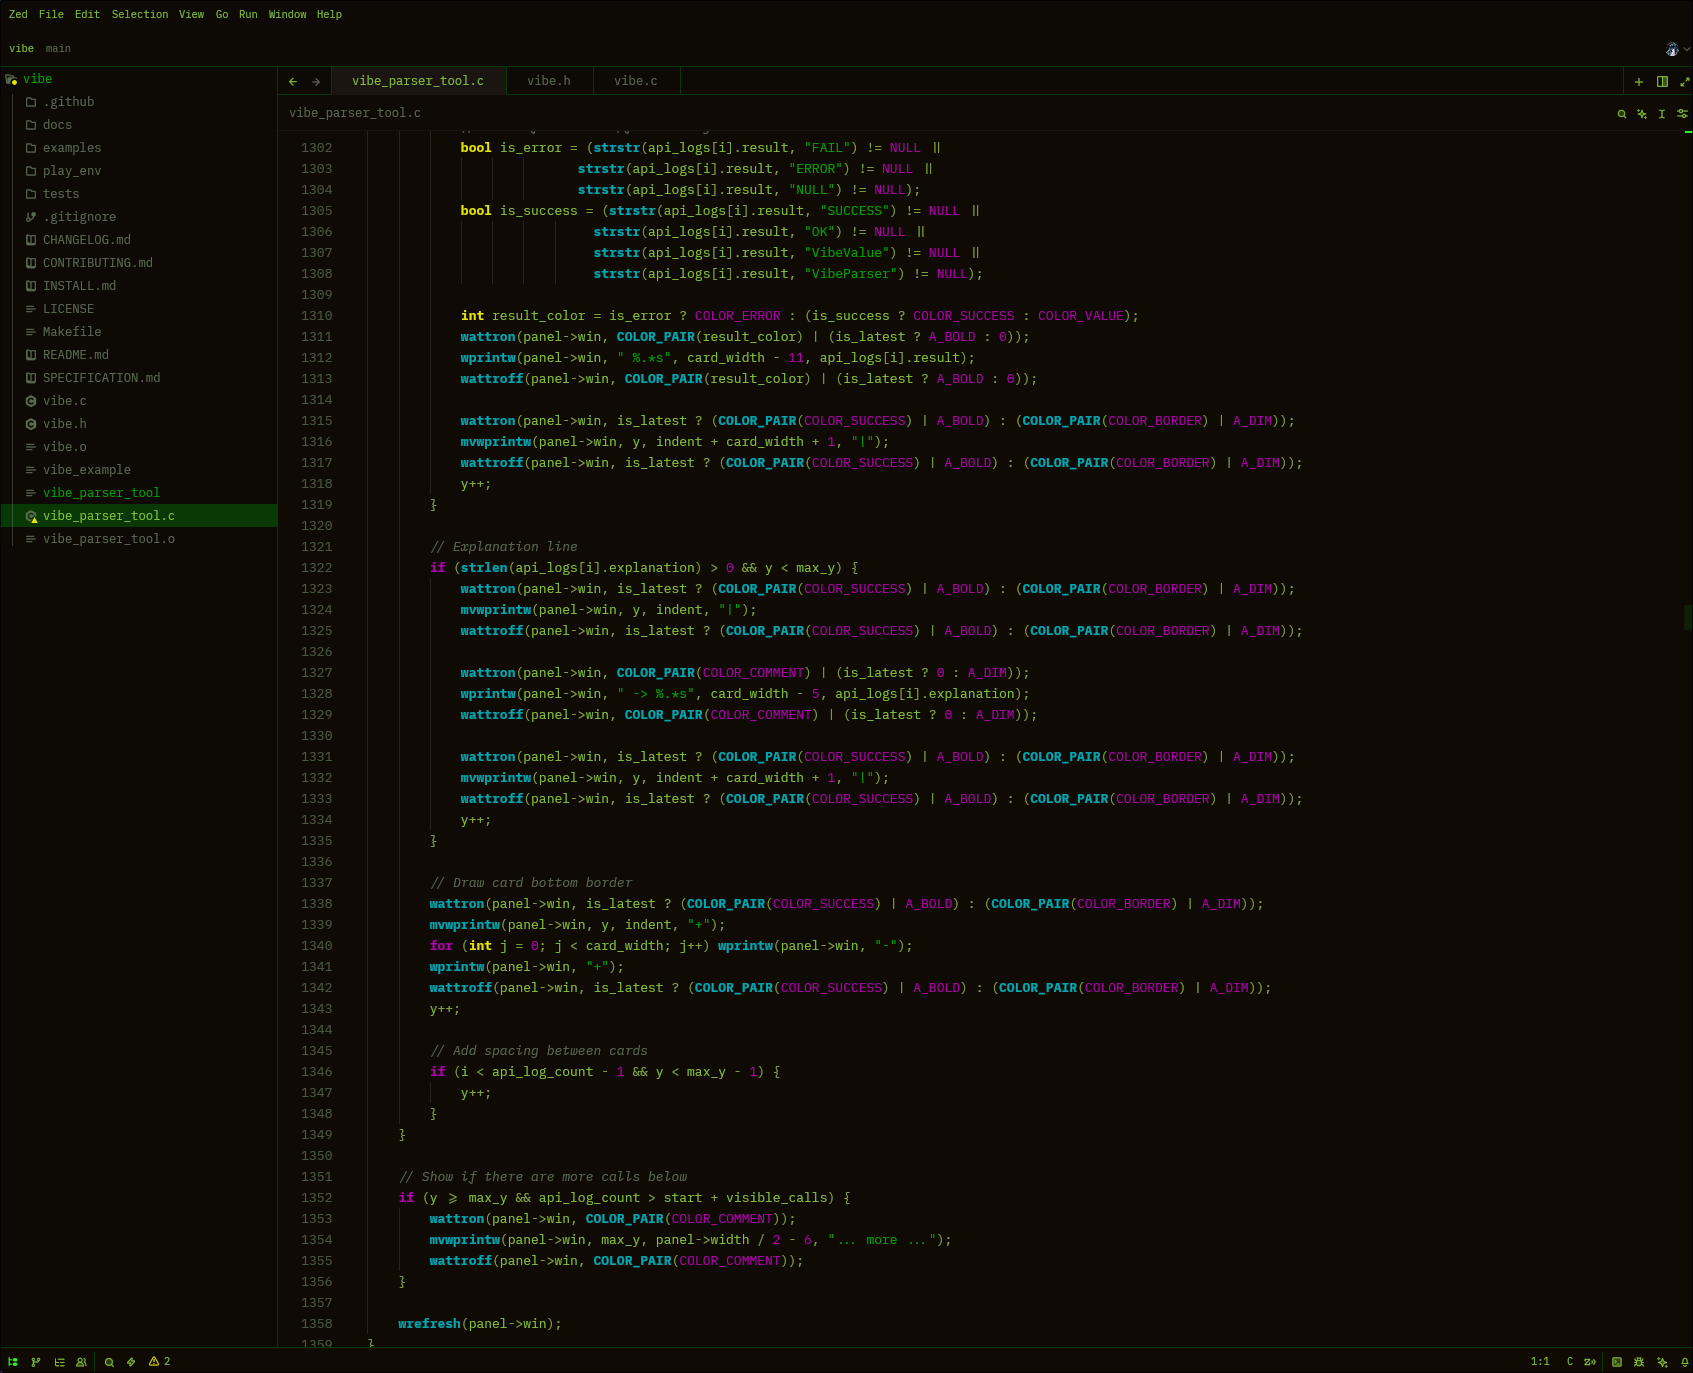This screenshot has width=1693, height=1373.
Task: Toggle the project panel in status bar
Action: (13, 1361)
